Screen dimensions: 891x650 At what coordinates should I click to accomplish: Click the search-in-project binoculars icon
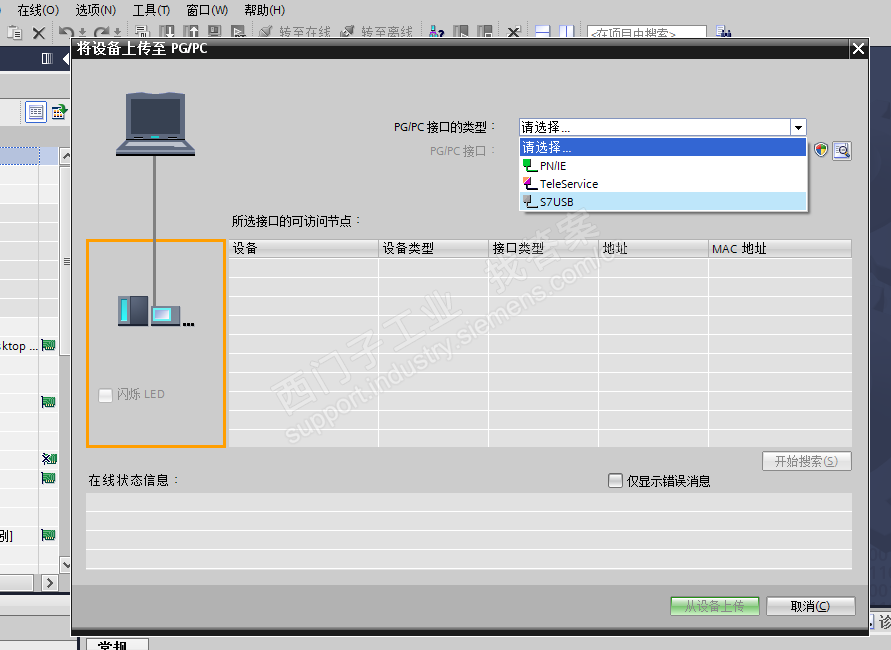click(x=723, y=32)
